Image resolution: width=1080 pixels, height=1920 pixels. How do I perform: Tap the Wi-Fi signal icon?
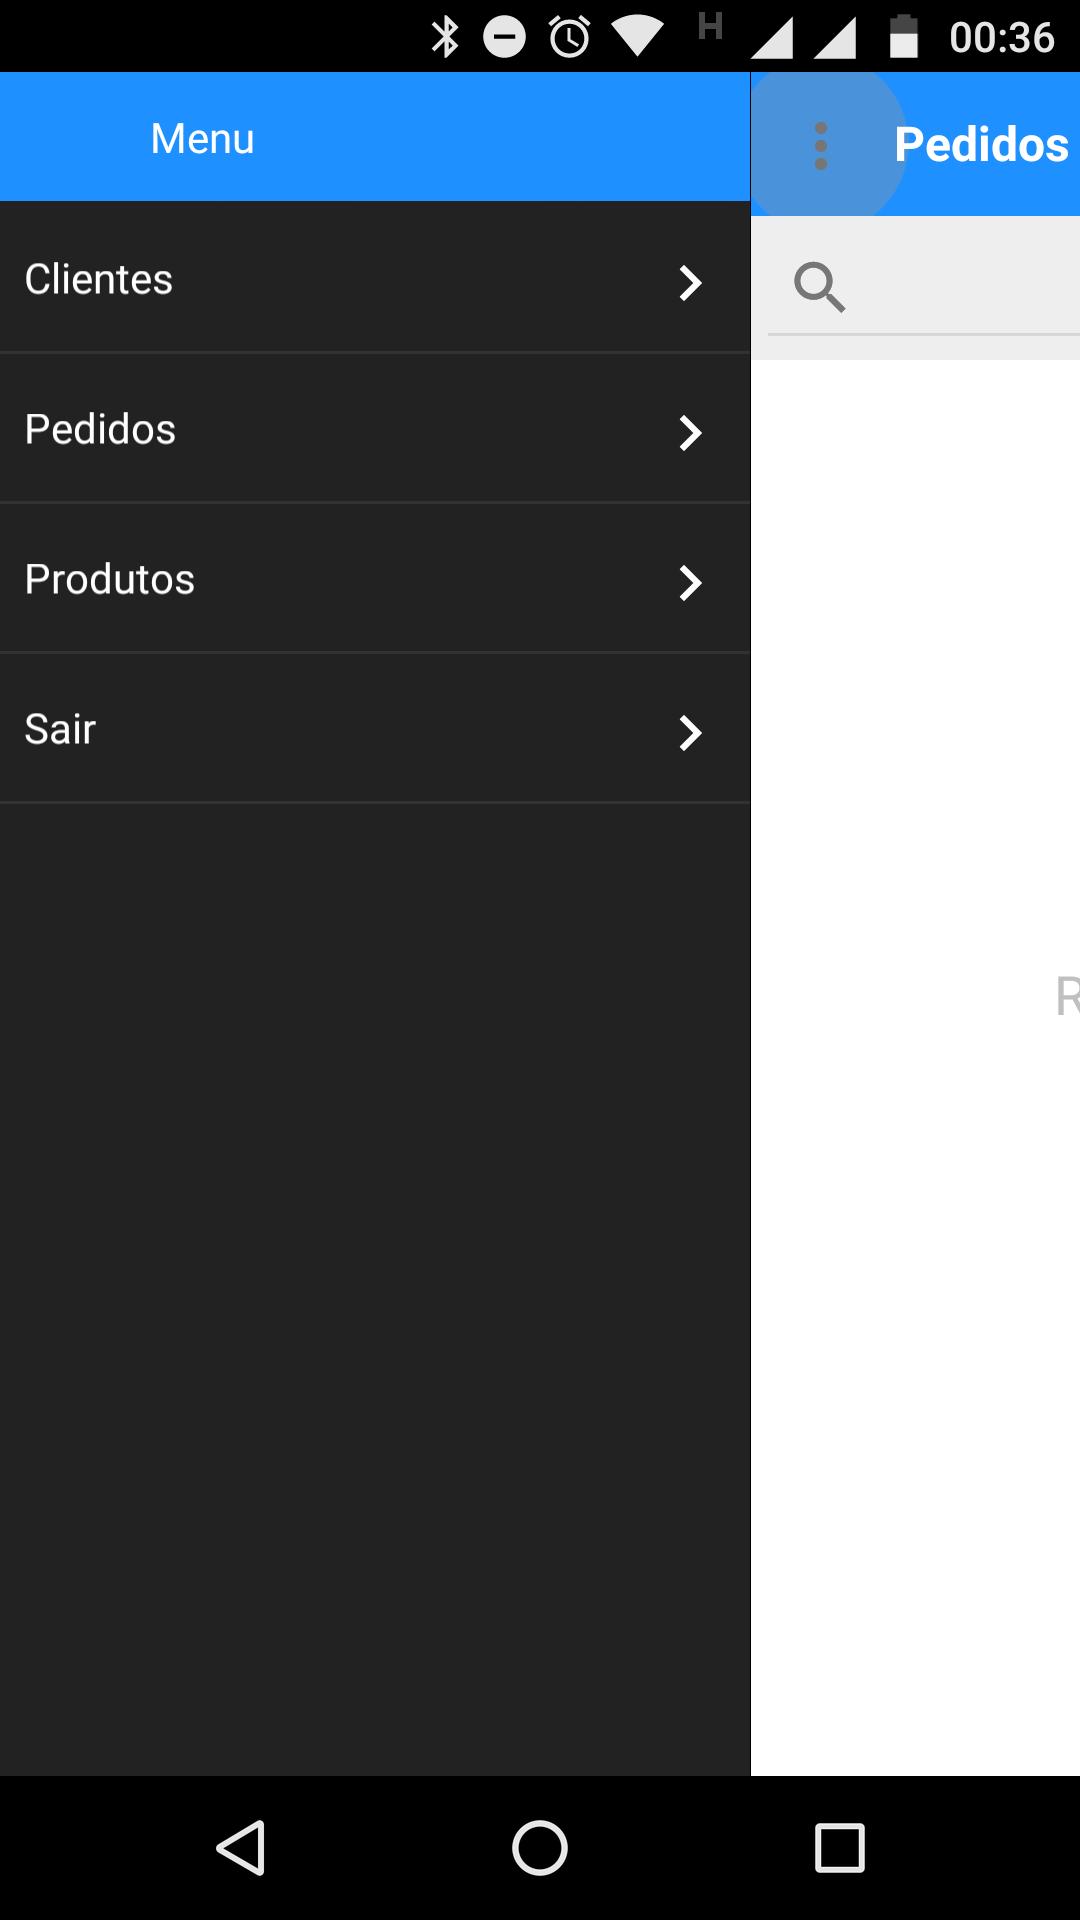(638, 37)
